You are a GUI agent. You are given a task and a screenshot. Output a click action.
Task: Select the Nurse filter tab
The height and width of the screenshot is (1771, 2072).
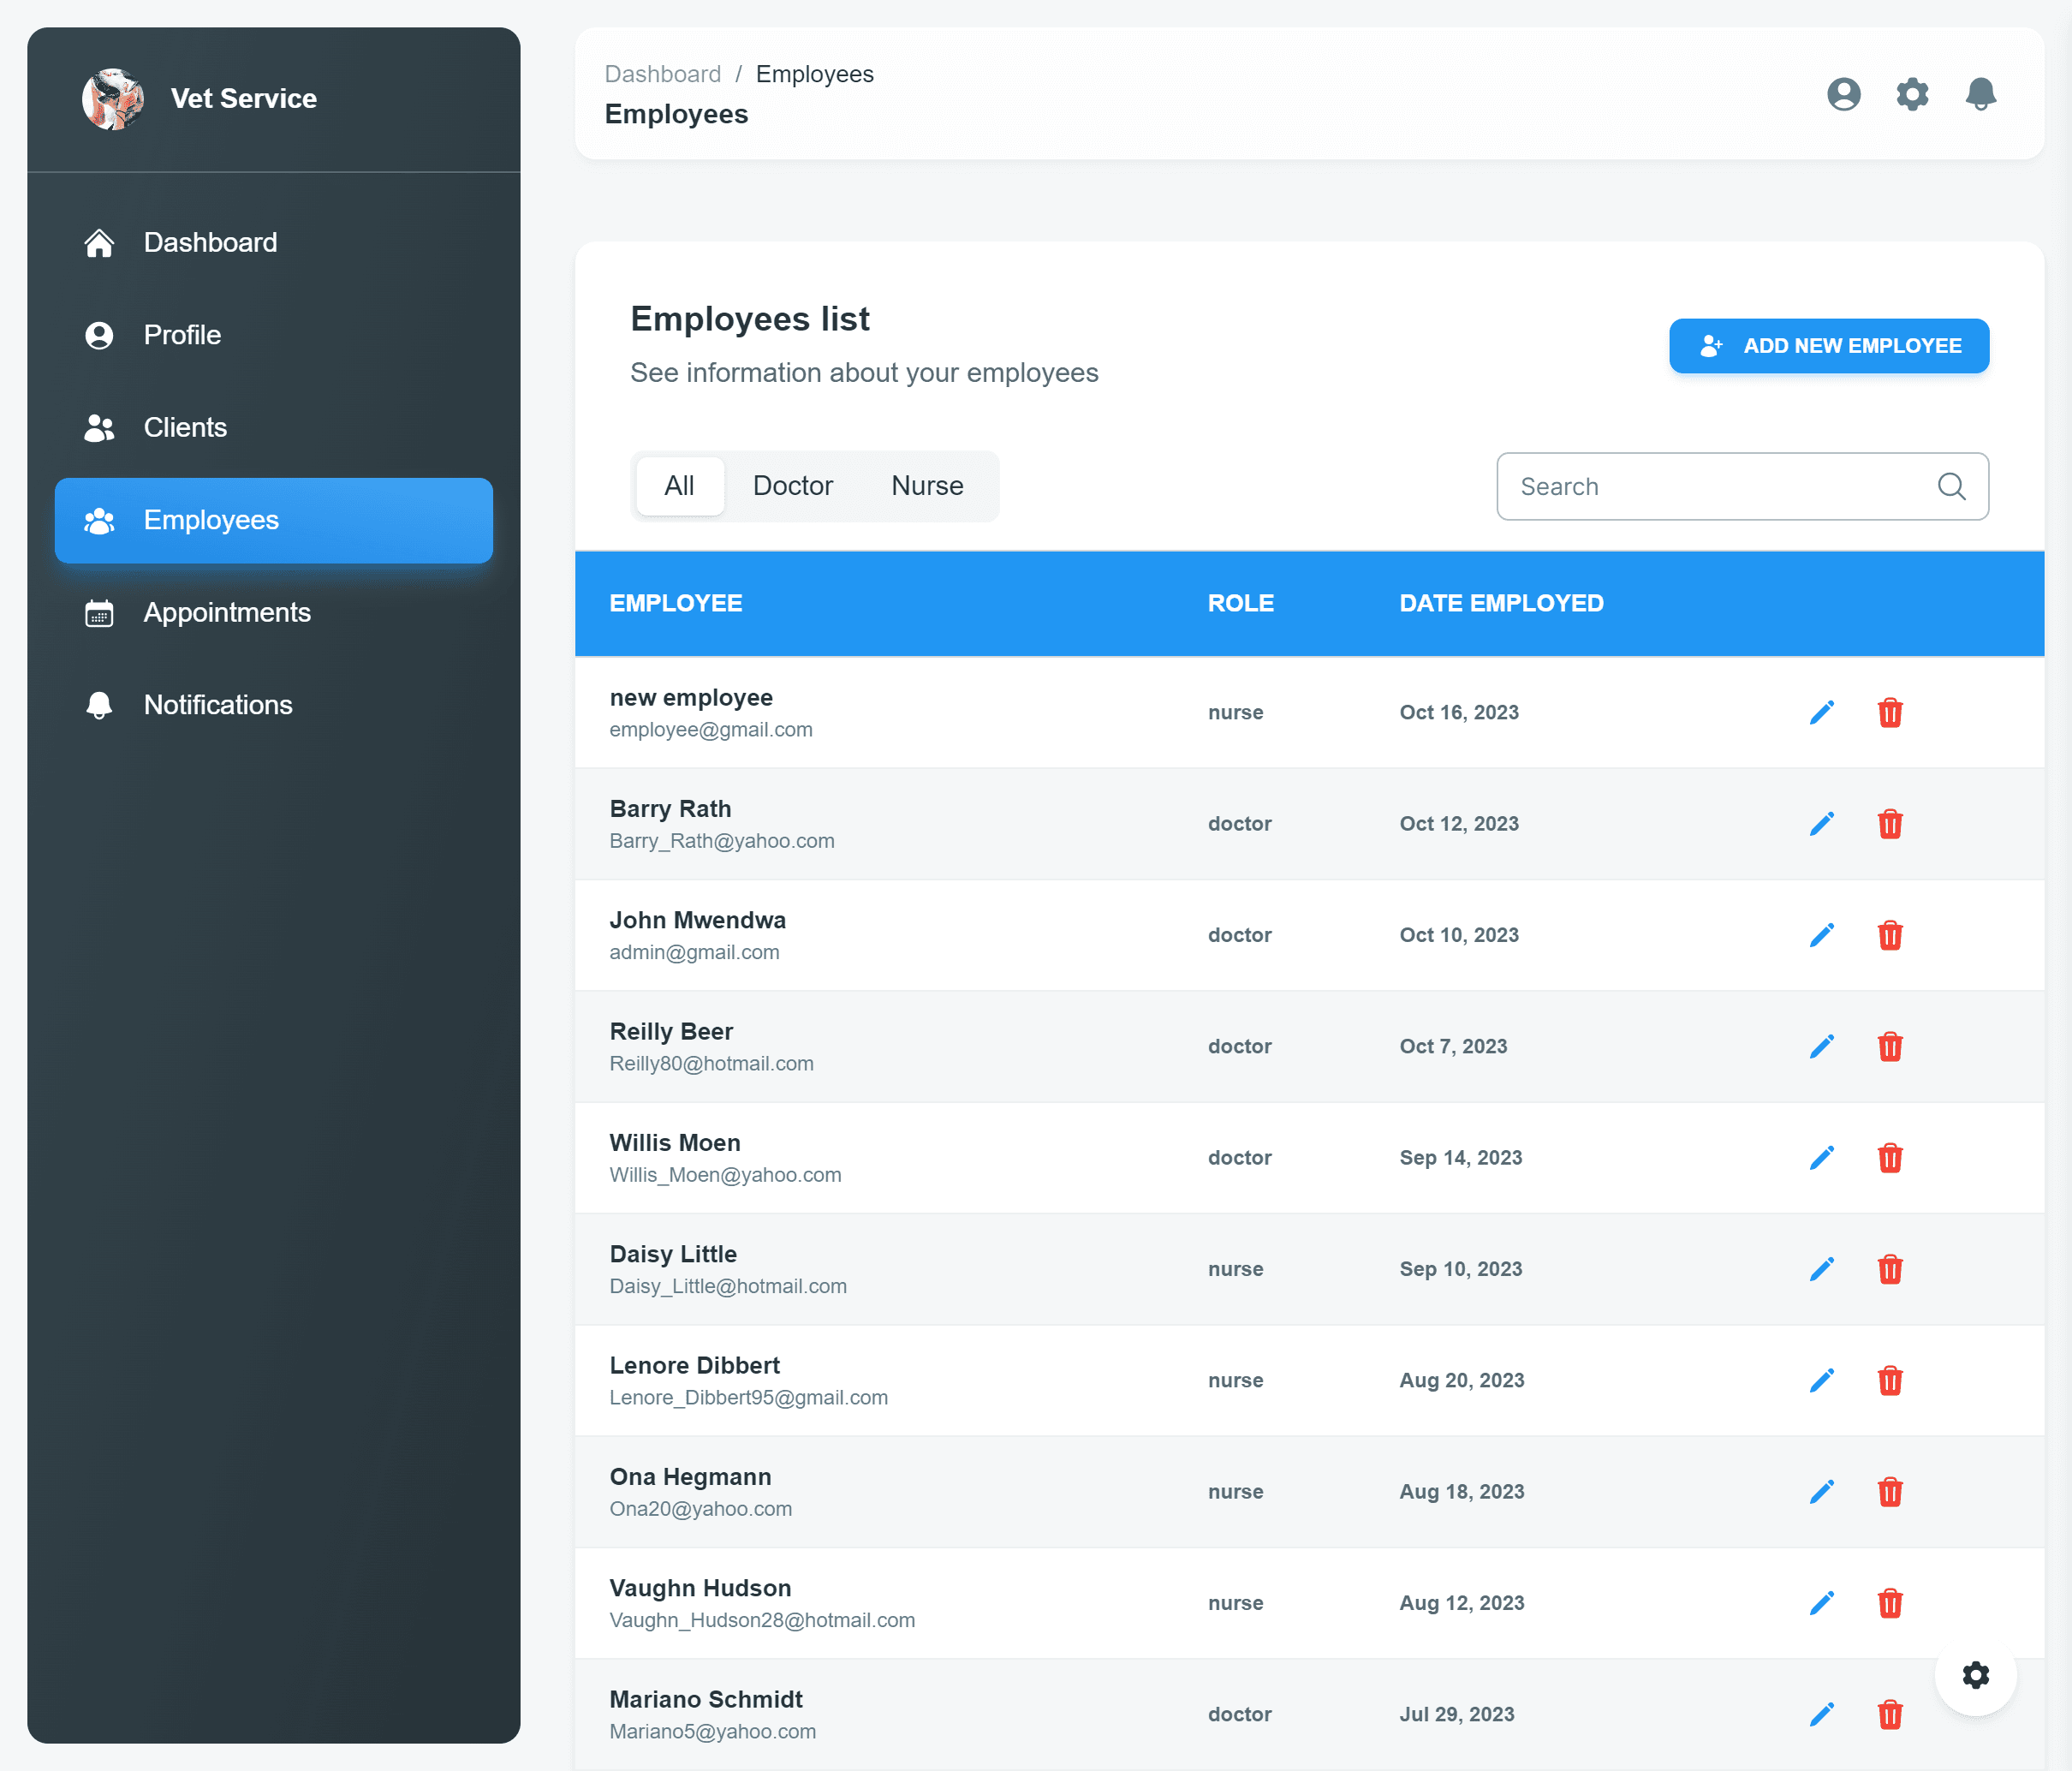(x=926, y=486)
